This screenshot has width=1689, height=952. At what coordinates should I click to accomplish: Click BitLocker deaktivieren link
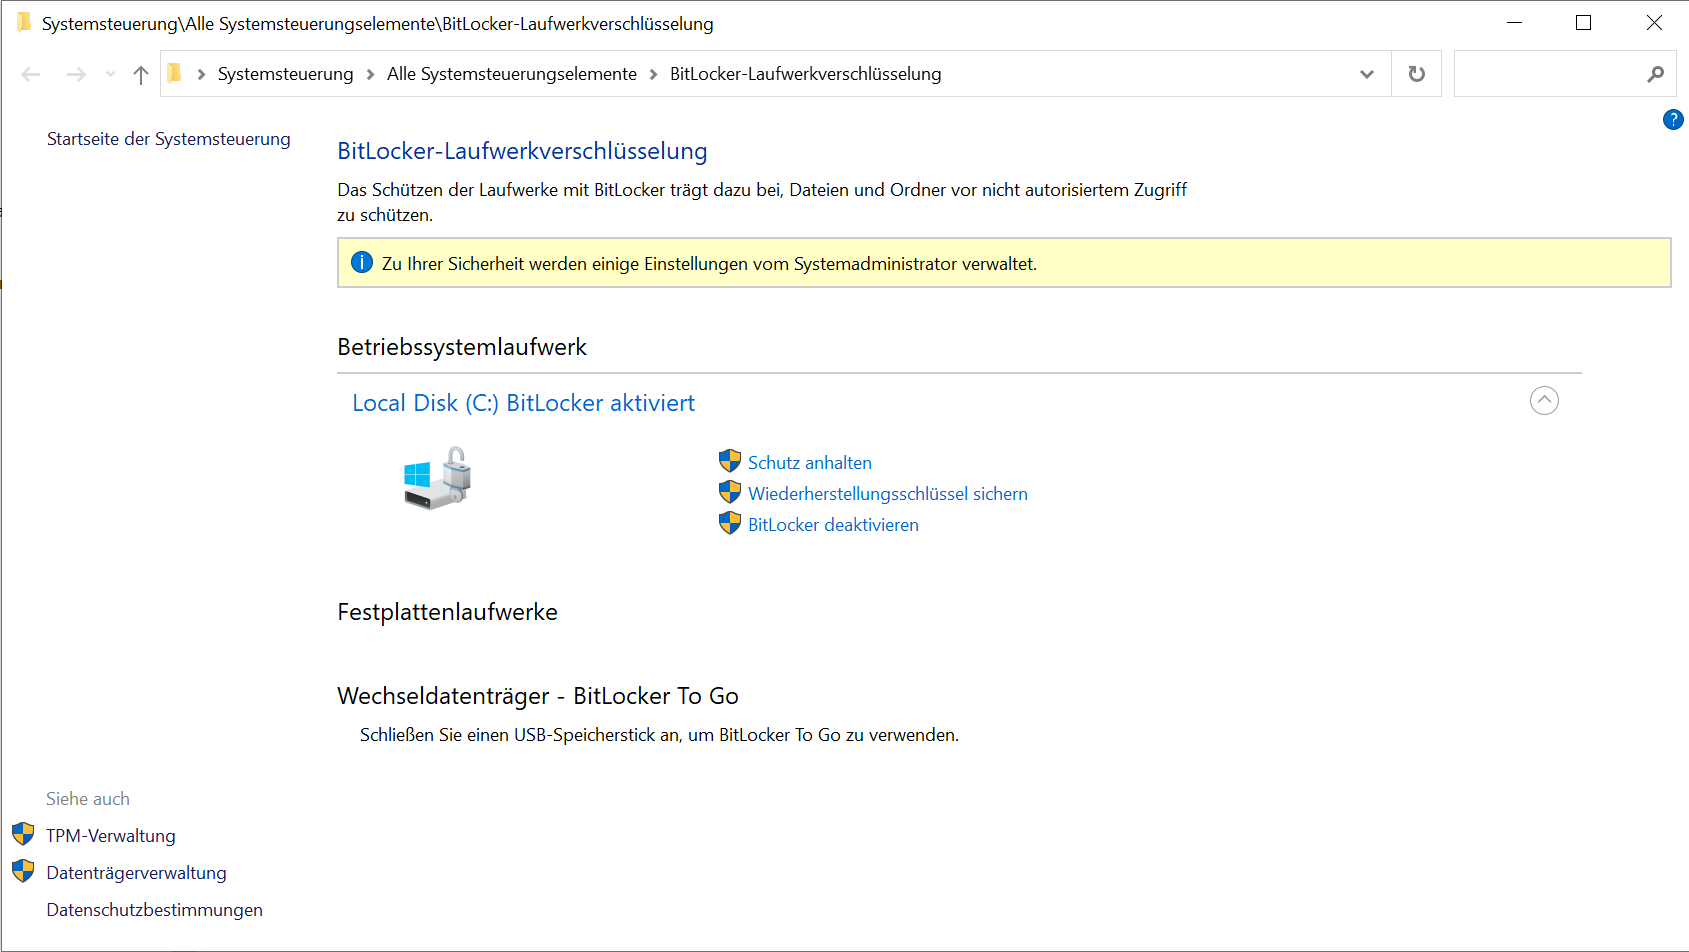(833, 525)
